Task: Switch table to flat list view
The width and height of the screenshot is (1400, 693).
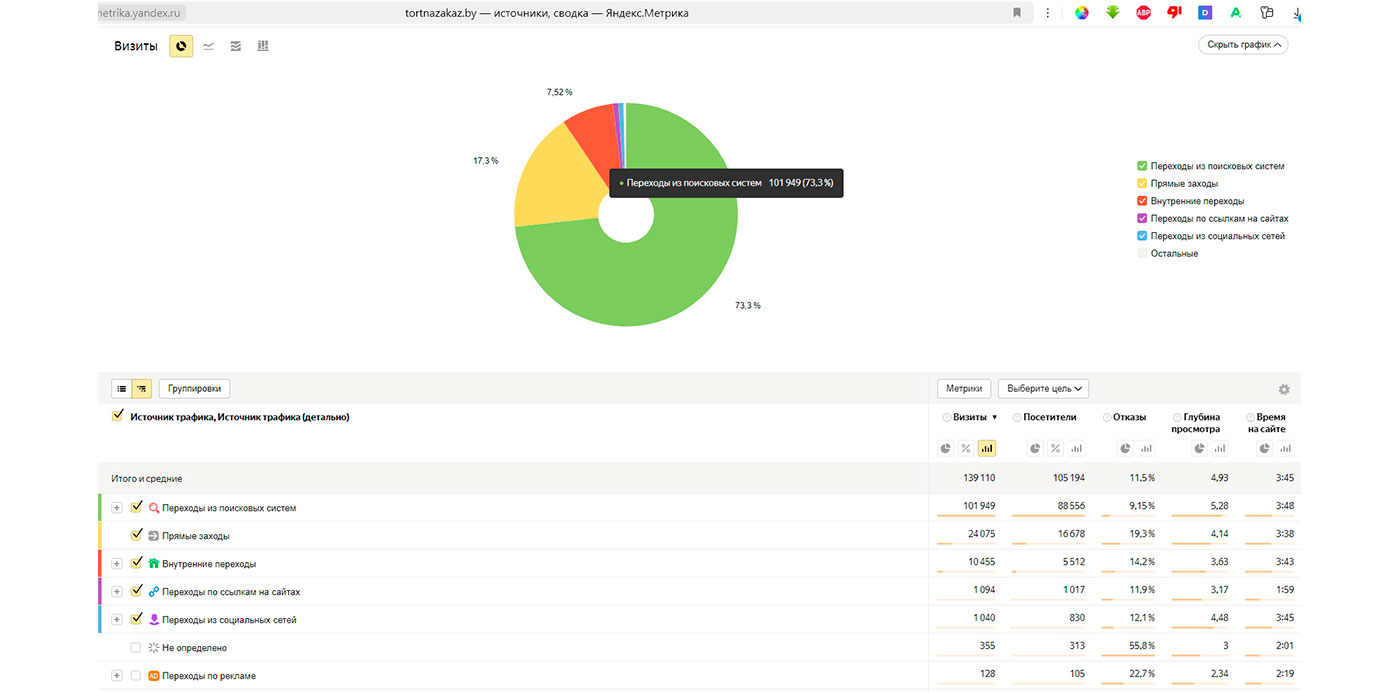Action: click(121, 388)
